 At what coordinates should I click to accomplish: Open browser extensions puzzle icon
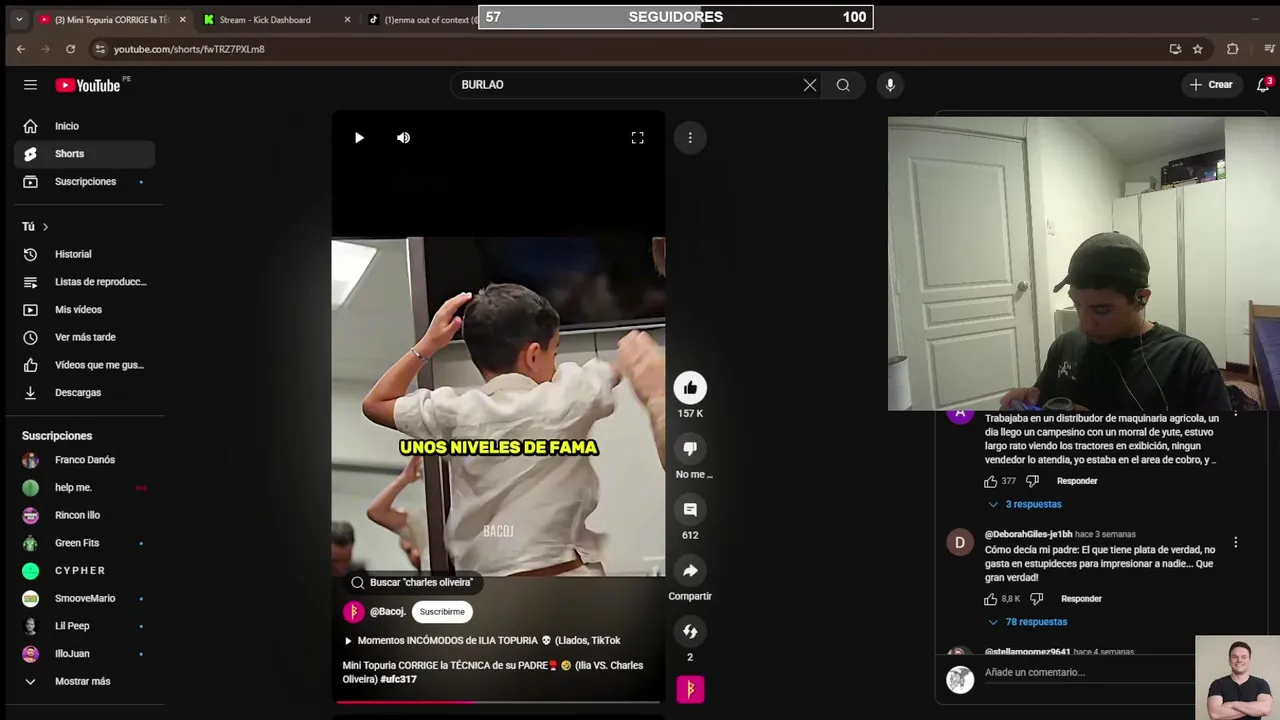coord(1232,49)
